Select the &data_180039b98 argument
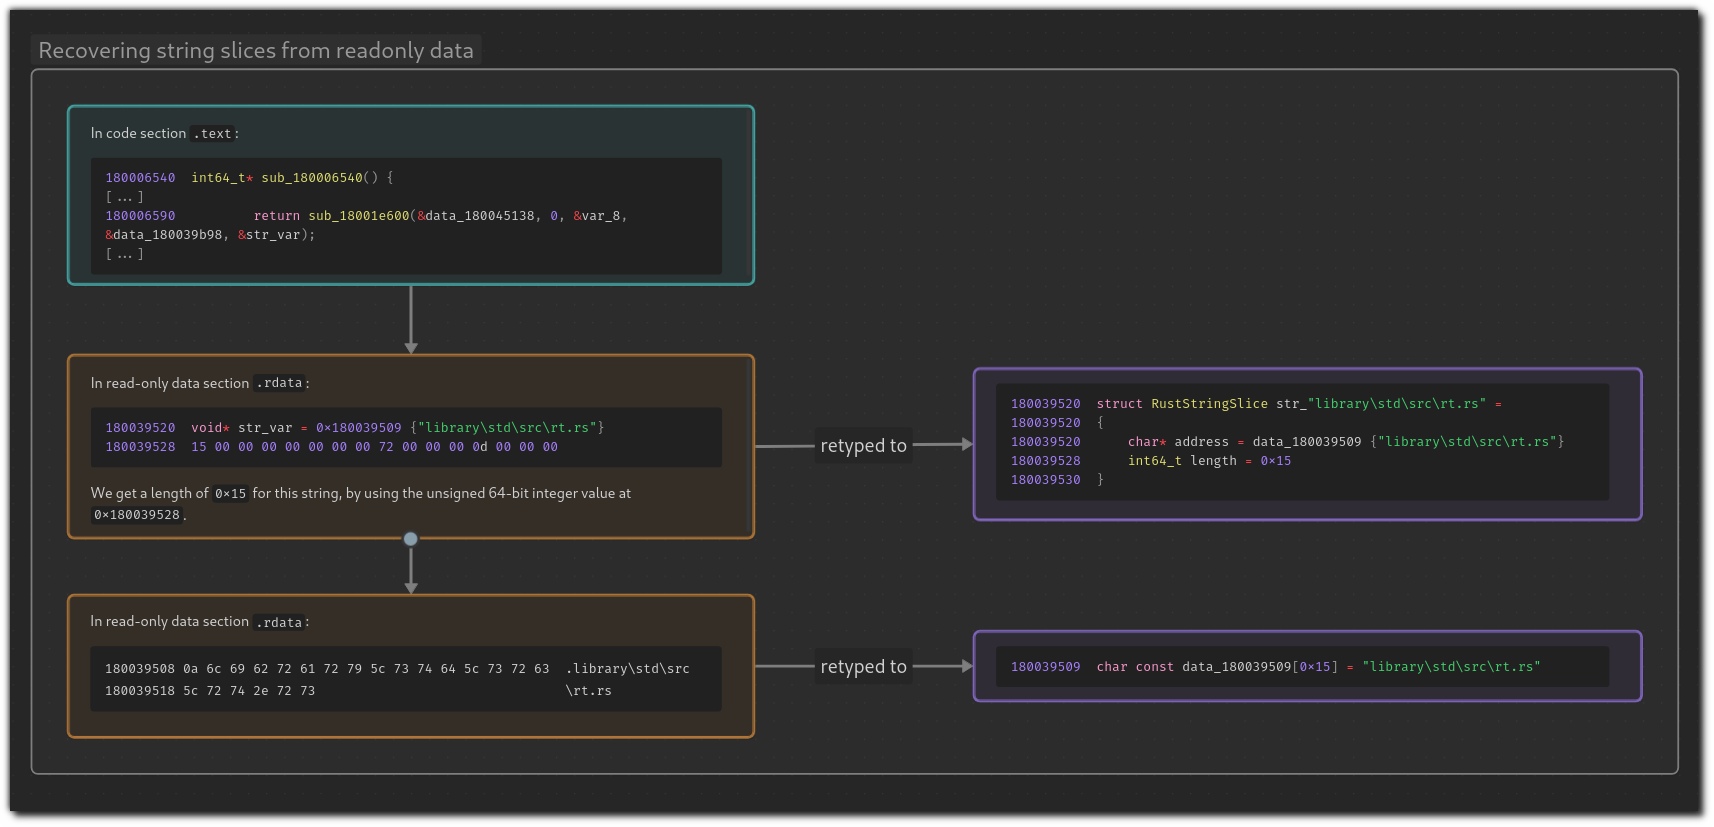Viewport: 1714px width, 827px height. click(164, 235)
